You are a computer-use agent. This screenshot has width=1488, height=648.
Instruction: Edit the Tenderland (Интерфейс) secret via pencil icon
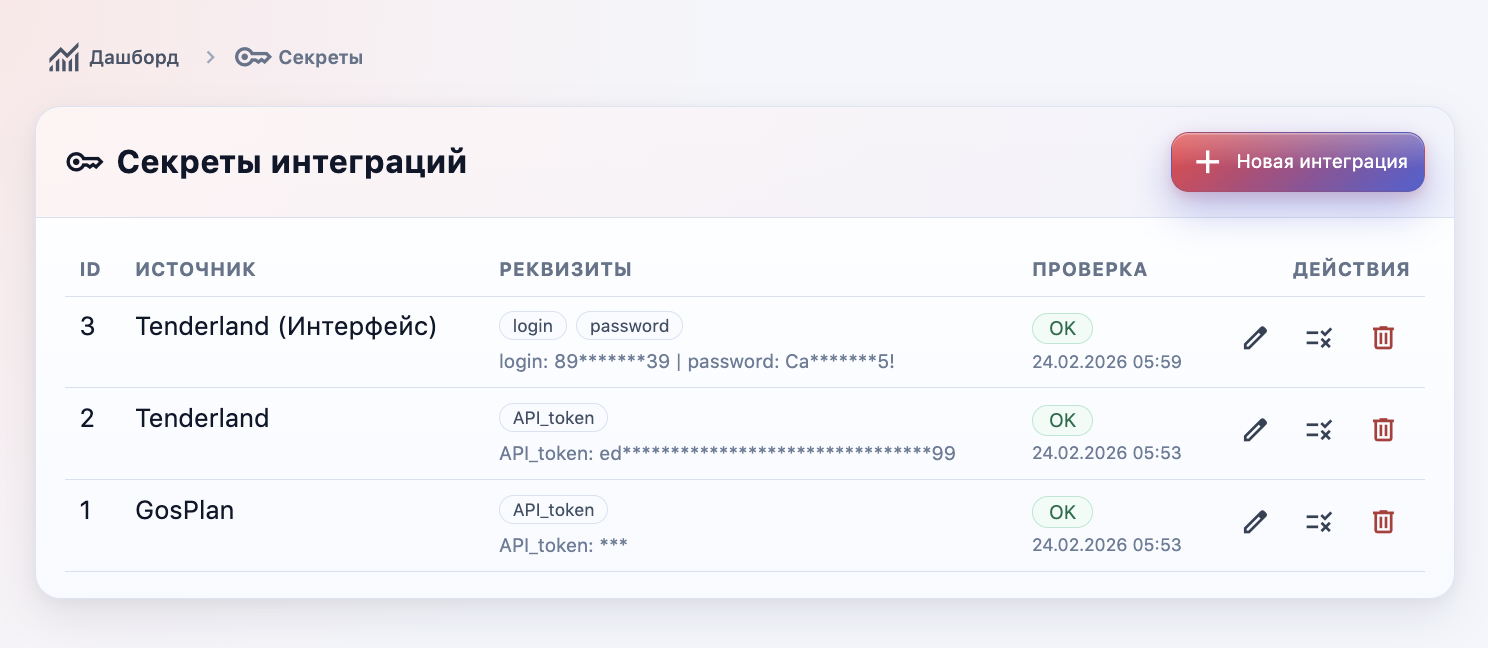point(1255,338)
